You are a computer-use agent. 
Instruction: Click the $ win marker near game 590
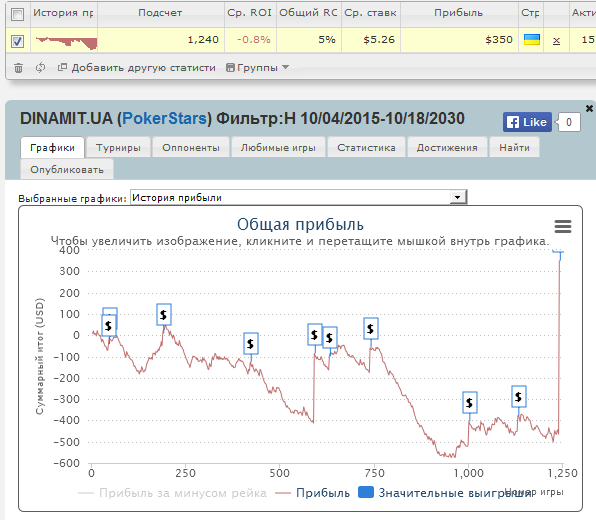pos(315,335)
